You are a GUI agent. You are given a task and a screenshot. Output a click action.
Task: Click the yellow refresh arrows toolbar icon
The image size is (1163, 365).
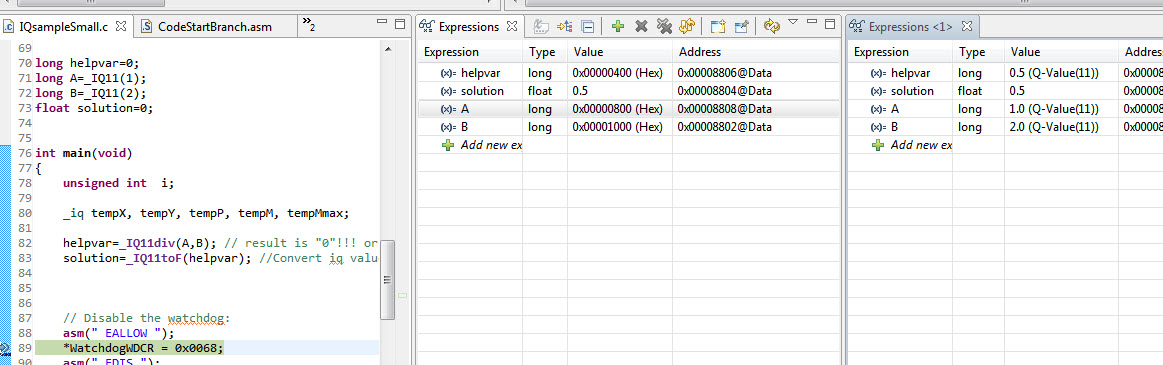coord(686,27)
